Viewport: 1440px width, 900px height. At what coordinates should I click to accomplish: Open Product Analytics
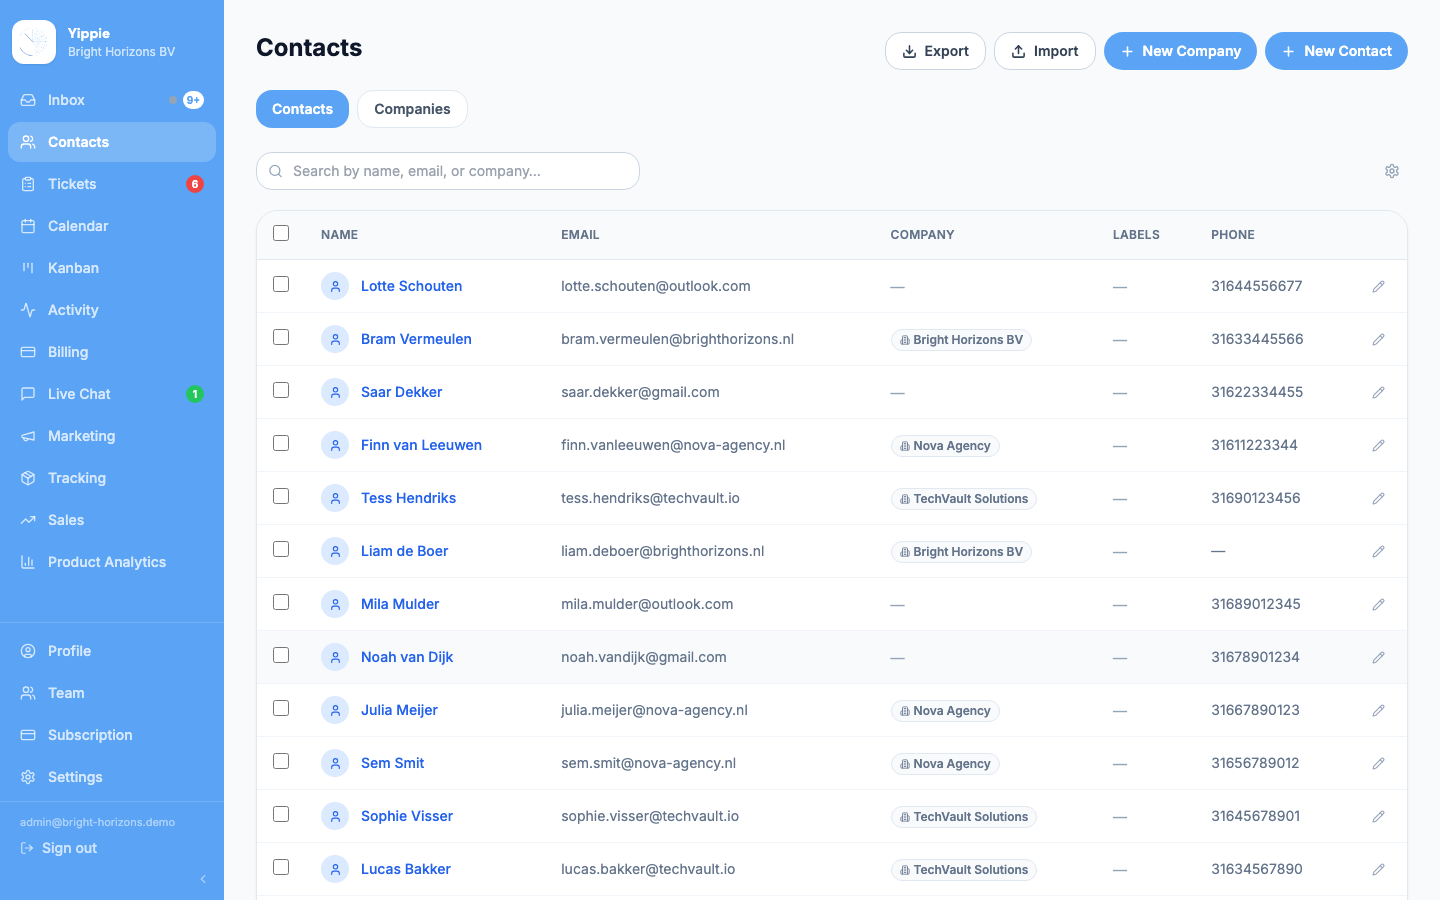point(112,562)
